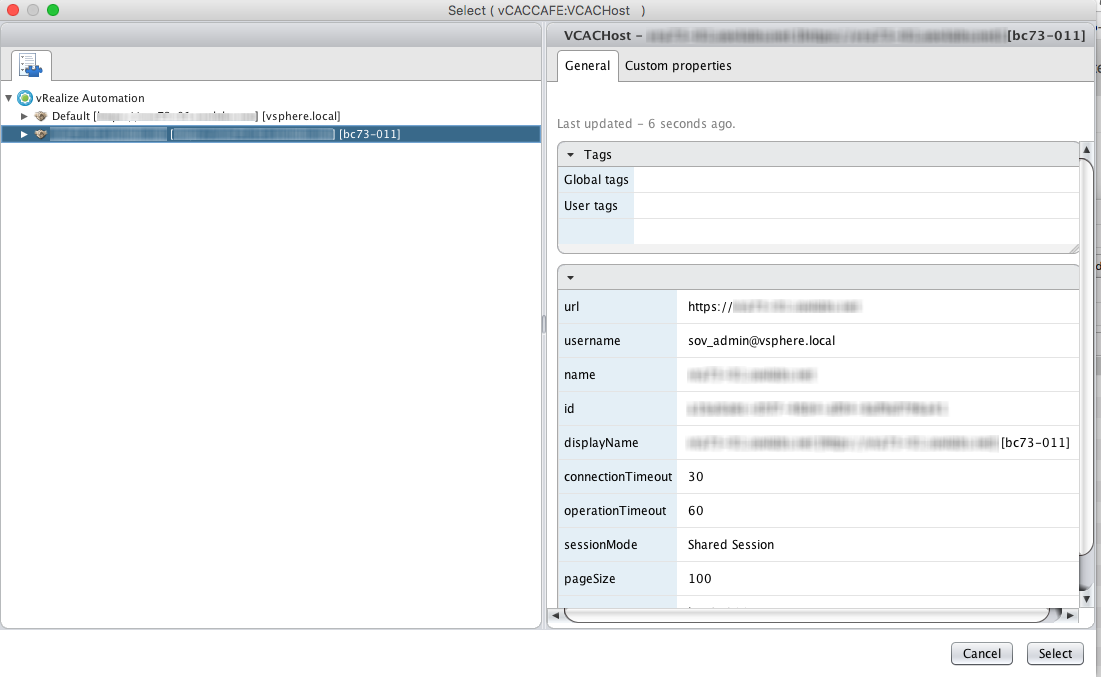1101x677 pixels.
Task: Click the pageSize value 100
Action: pyautogui.click(x=700, y=579)
